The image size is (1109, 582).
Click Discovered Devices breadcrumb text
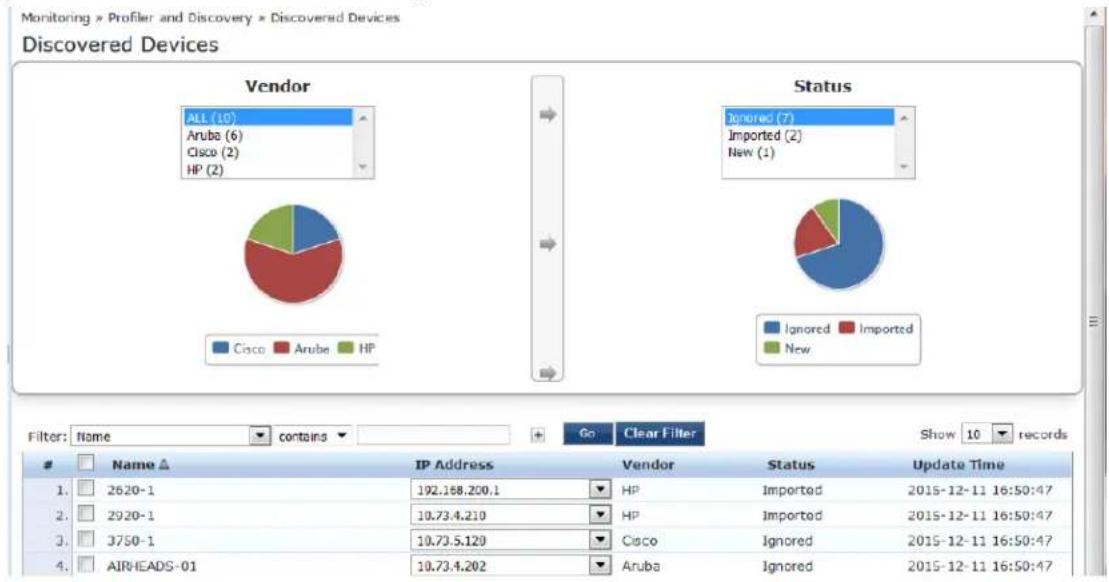335,18
